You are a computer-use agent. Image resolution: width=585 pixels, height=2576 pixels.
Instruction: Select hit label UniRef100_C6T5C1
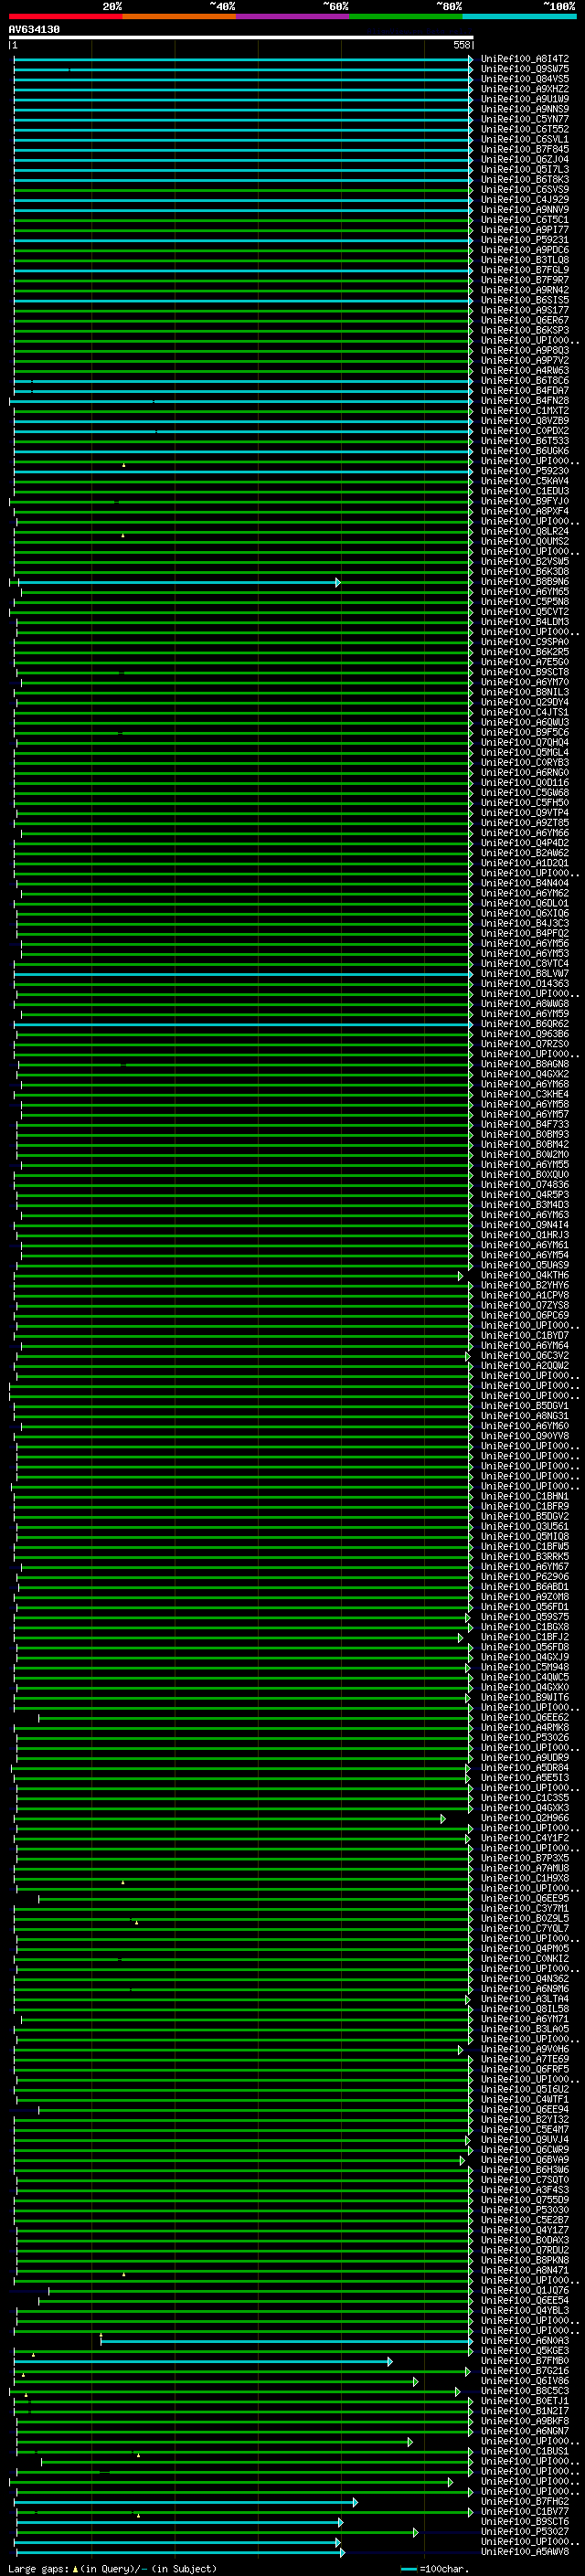point(524,219)
